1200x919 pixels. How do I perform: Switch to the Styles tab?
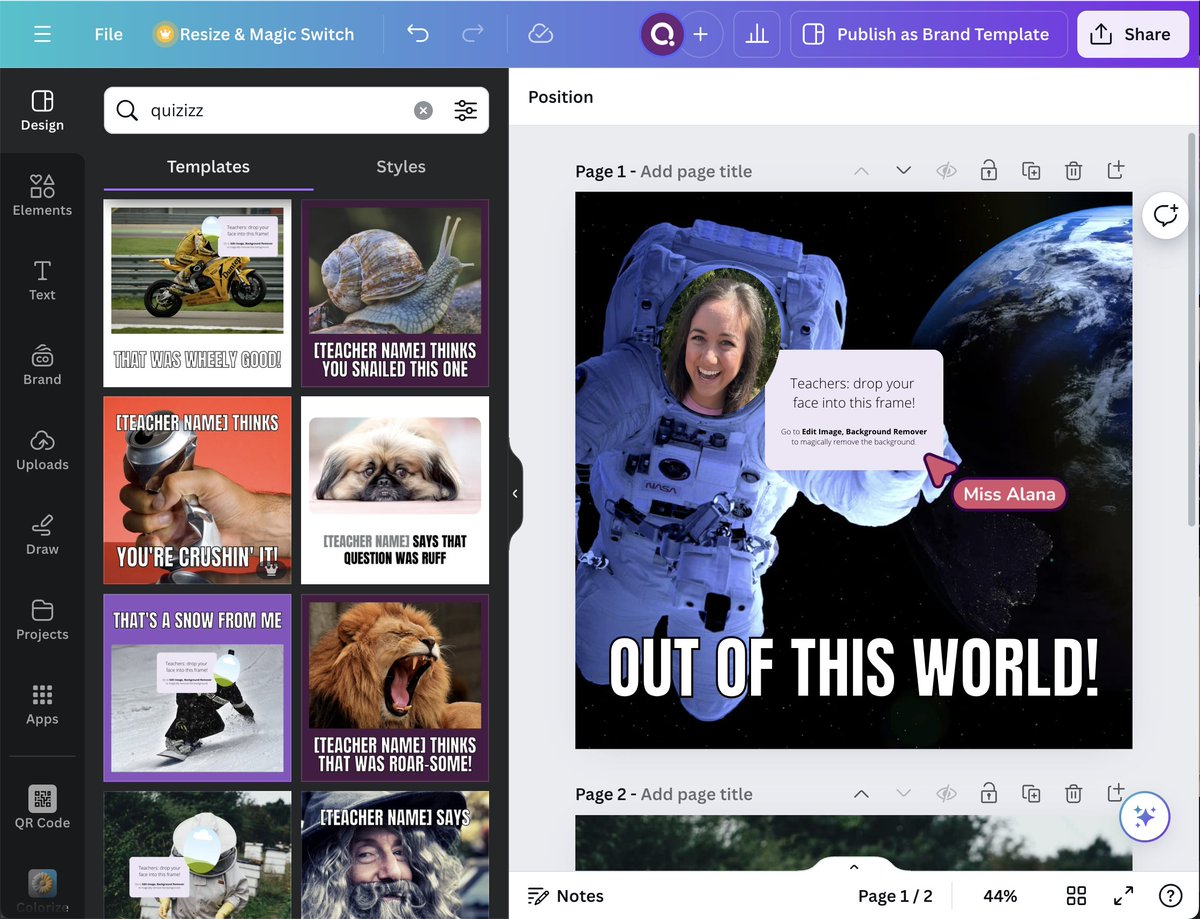coord(400,167)
